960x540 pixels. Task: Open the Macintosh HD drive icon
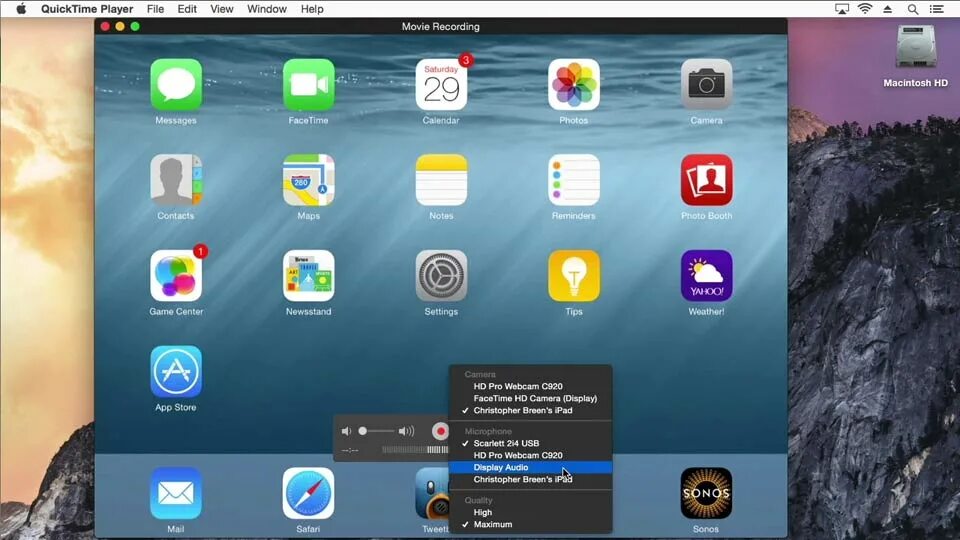[916, 46]
